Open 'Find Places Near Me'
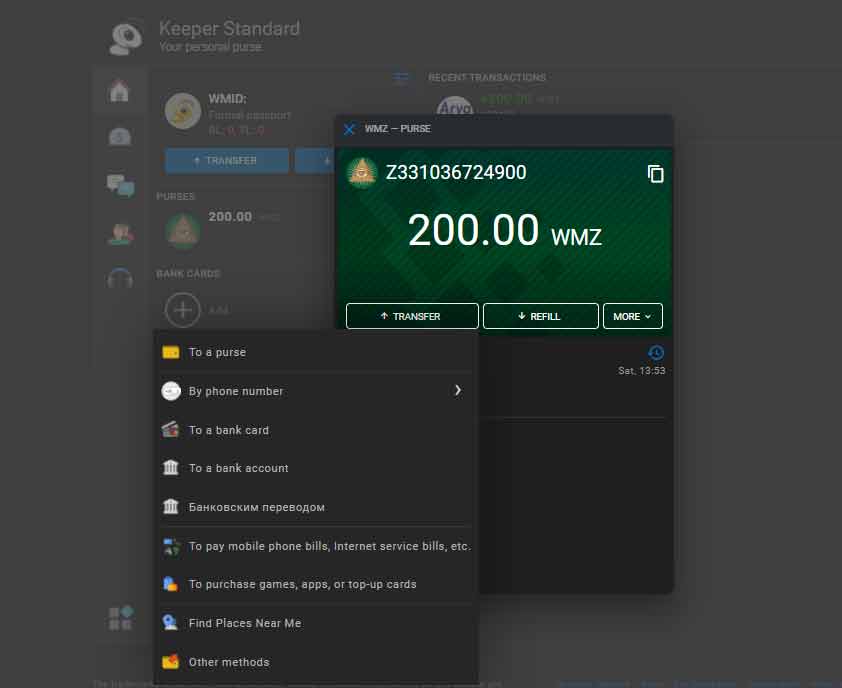 pyautogui.click(x=316, y=623)
